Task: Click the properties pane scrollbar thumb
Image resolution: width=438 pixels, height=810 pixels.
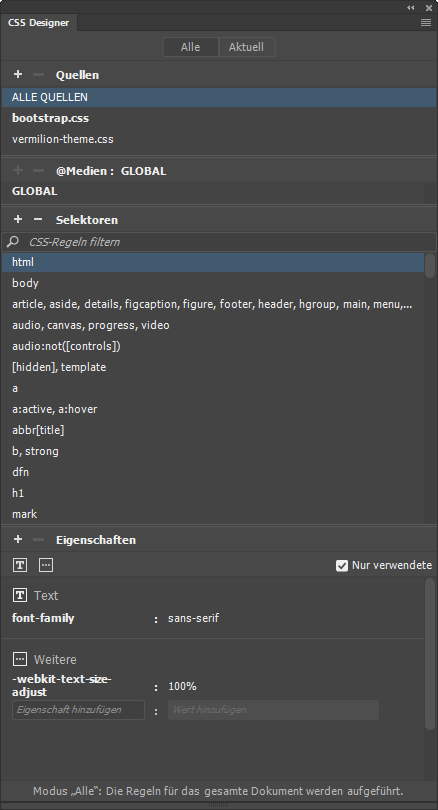Action: pos(430,654)
